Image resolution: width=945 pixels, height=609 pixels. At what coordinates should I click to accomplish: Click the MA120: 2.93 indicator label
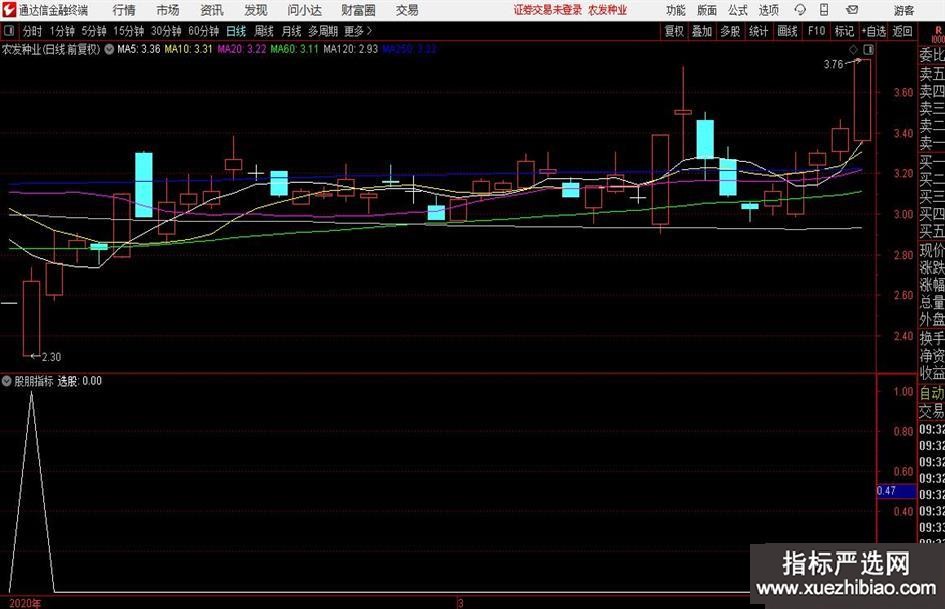pos(351,49)
